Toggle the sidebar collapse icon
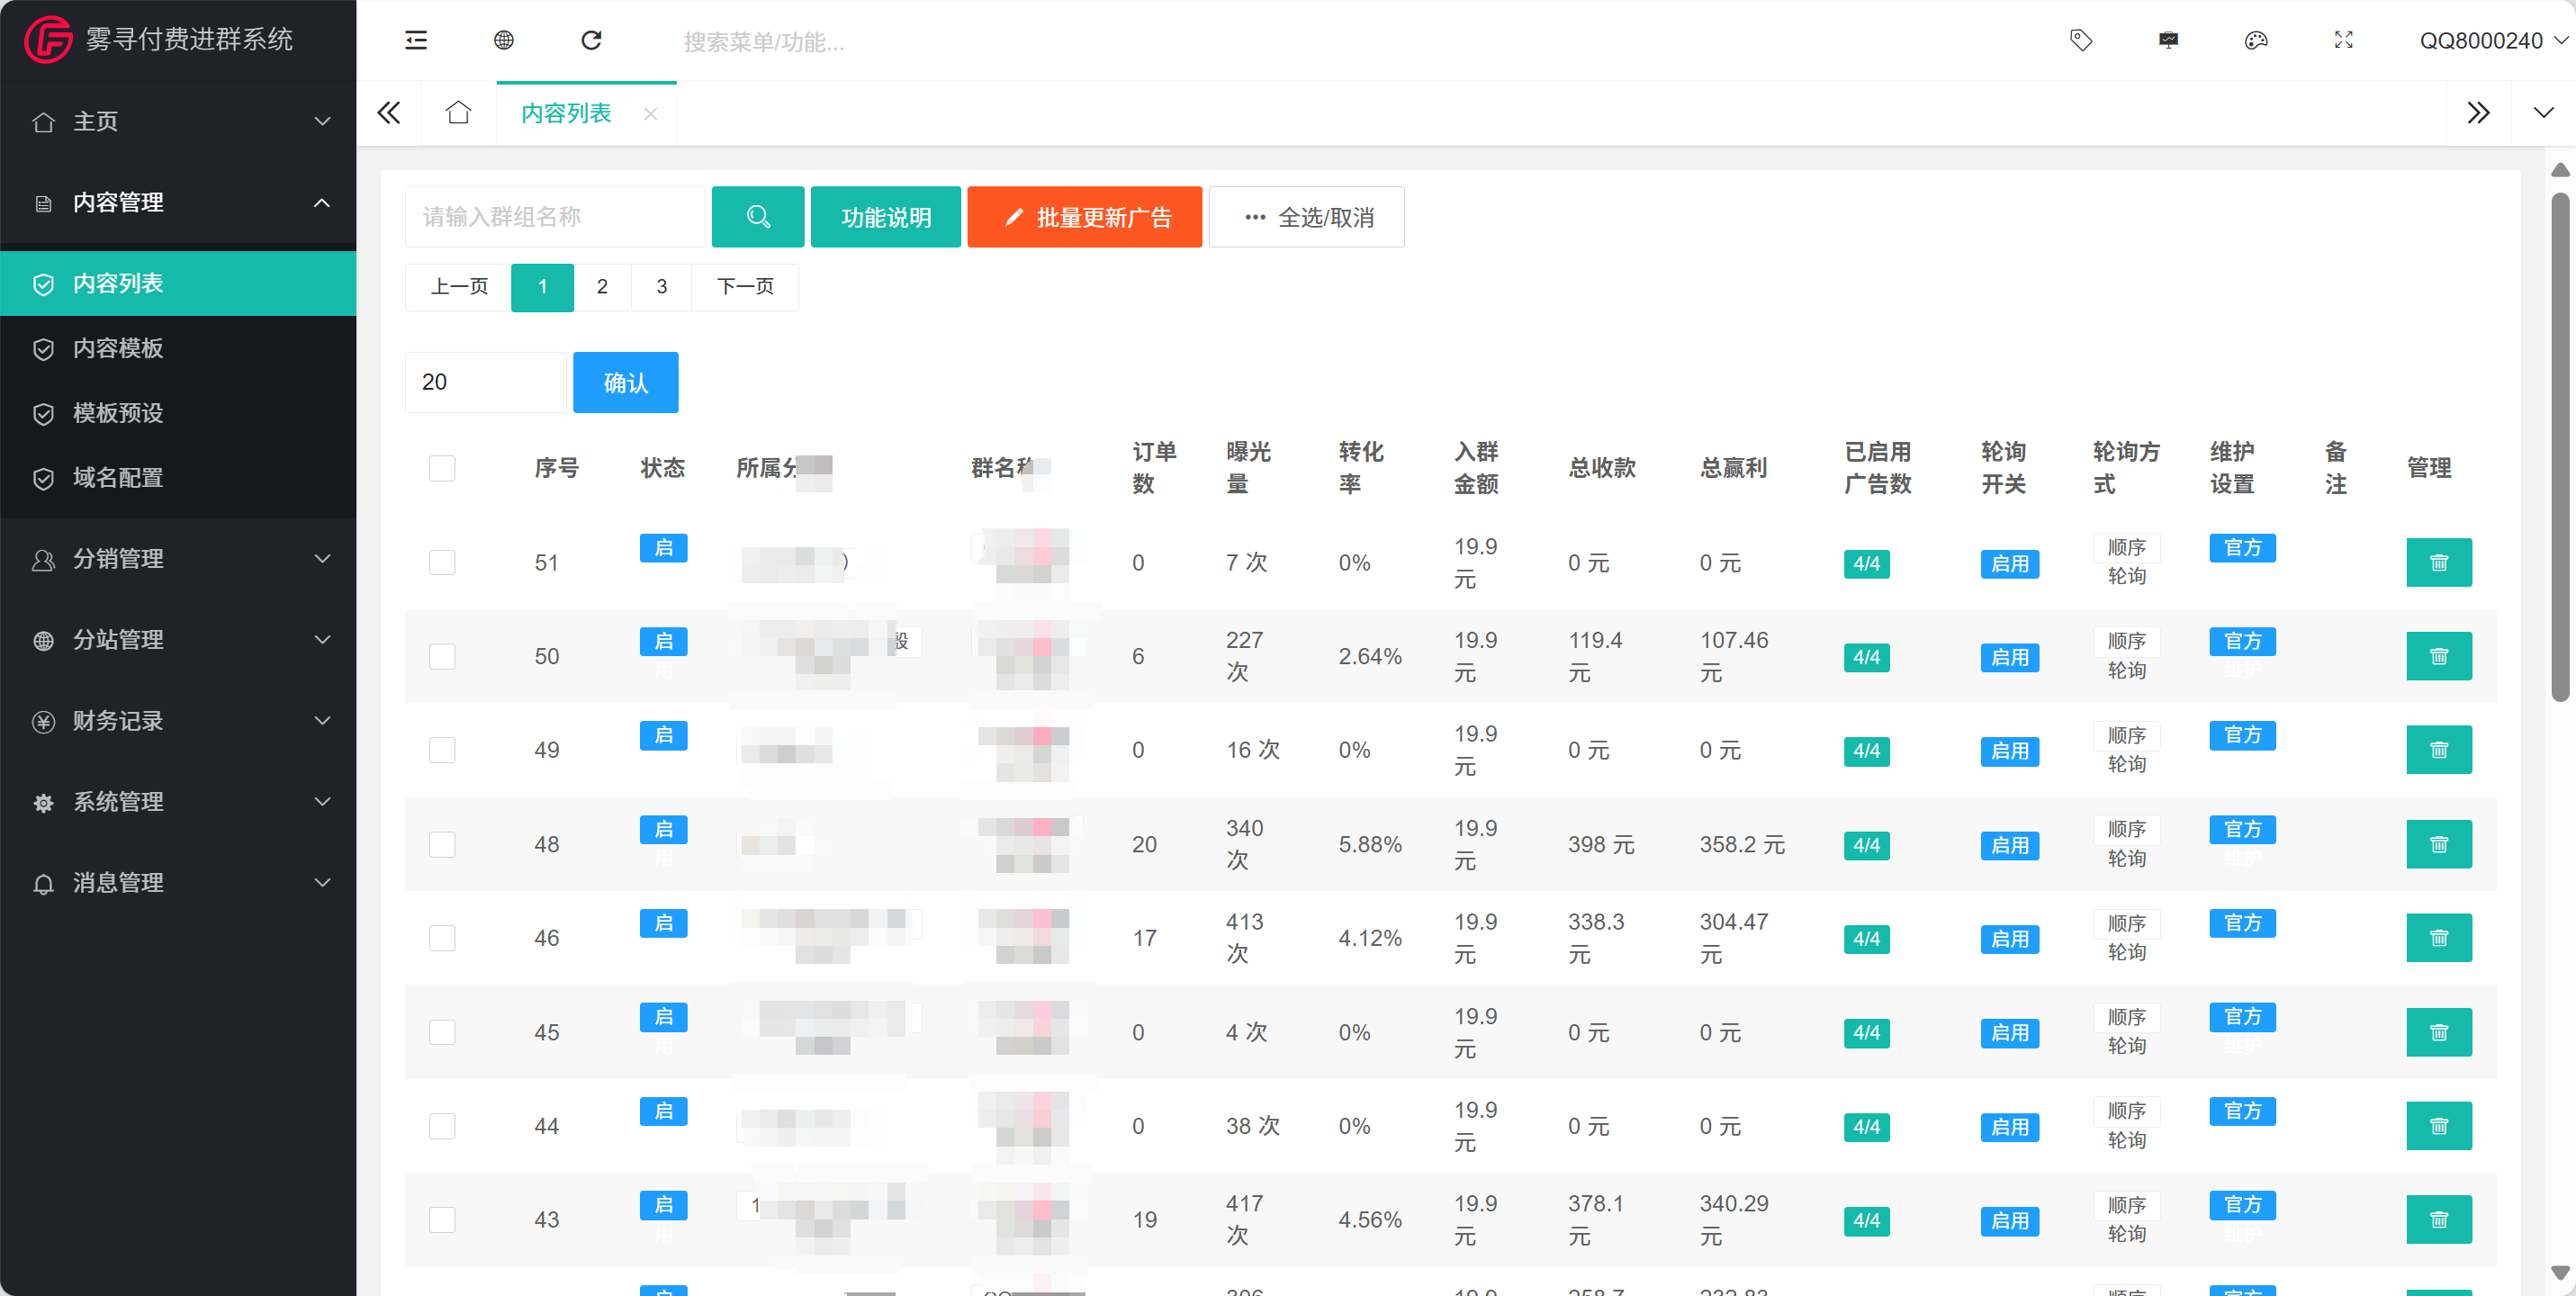Viewport: 2576px width, 1296px height. (x=416, y=40)
